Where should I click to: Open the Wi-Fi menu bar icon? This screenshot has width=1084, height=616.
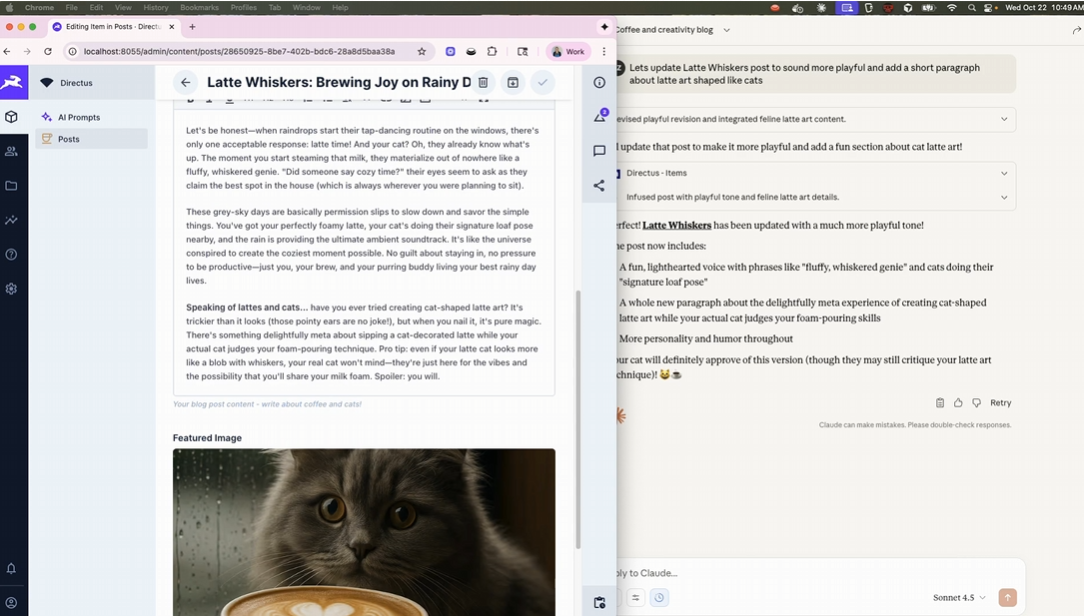pos(952,8)
